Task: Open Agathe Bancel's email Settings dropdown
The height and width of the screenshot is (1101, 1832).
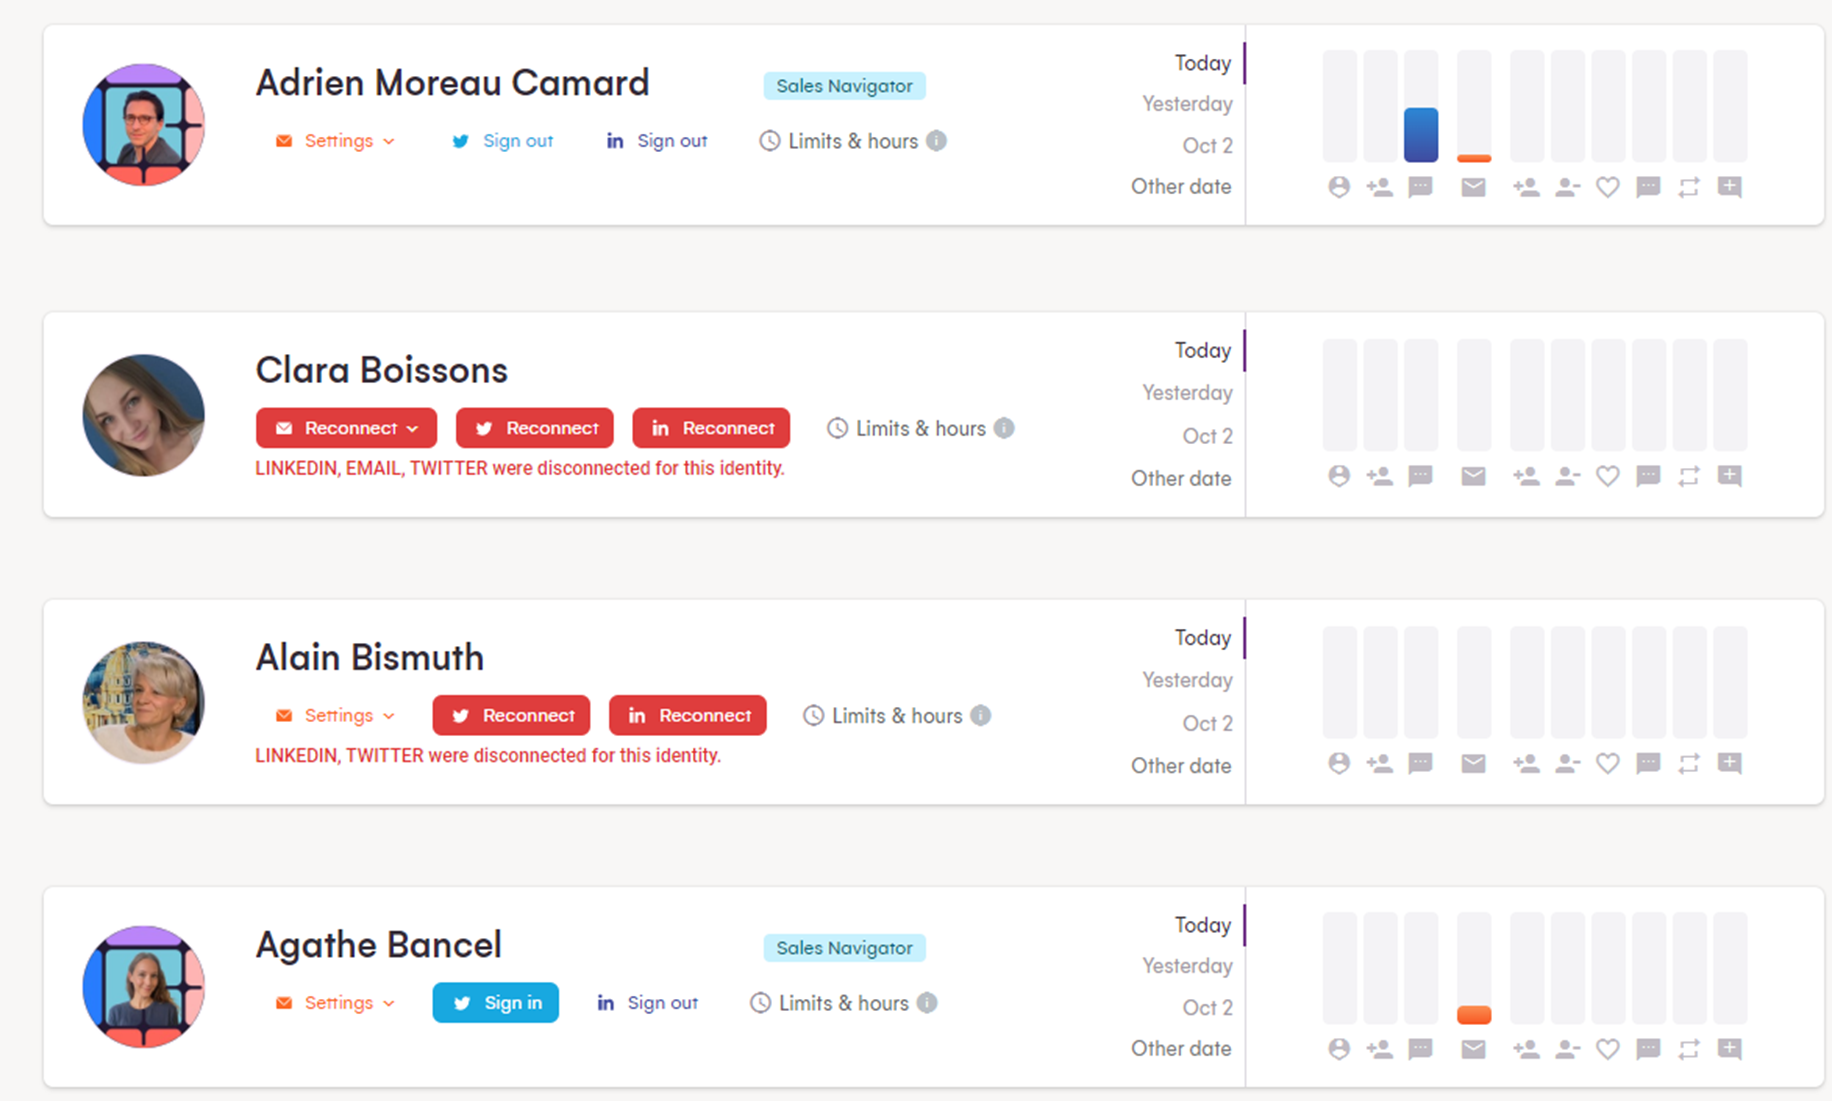Action: (x=336, y=1003)
